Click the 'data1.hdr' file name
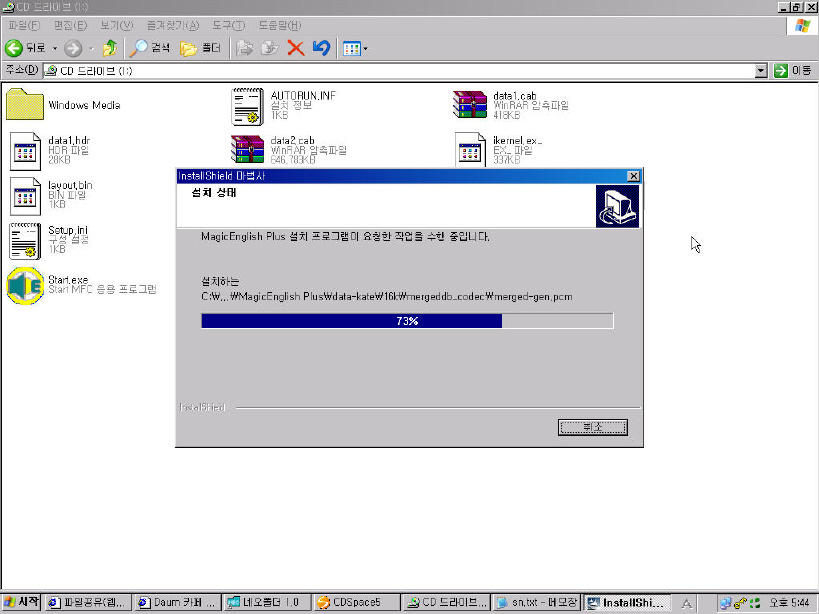Image resolution: width=819 pixels, height=614 pixels. pyautogui.click(x=69, y=140)
